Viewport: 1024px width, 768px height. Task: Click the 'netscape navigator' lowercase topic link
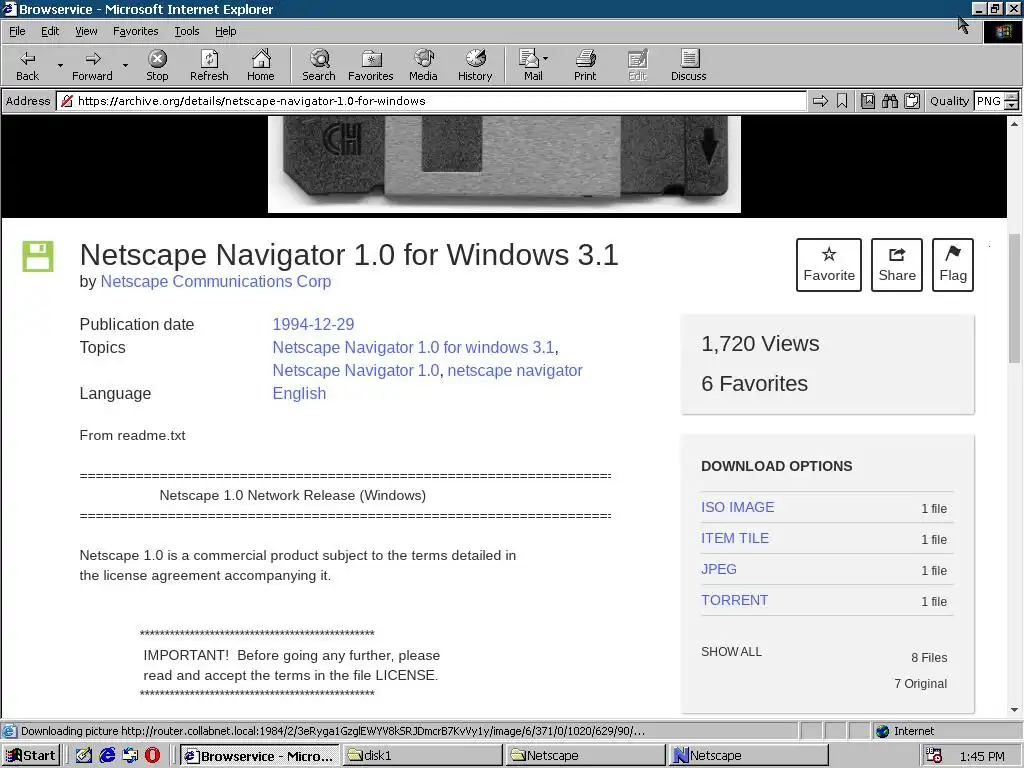[x=515, y=370]
